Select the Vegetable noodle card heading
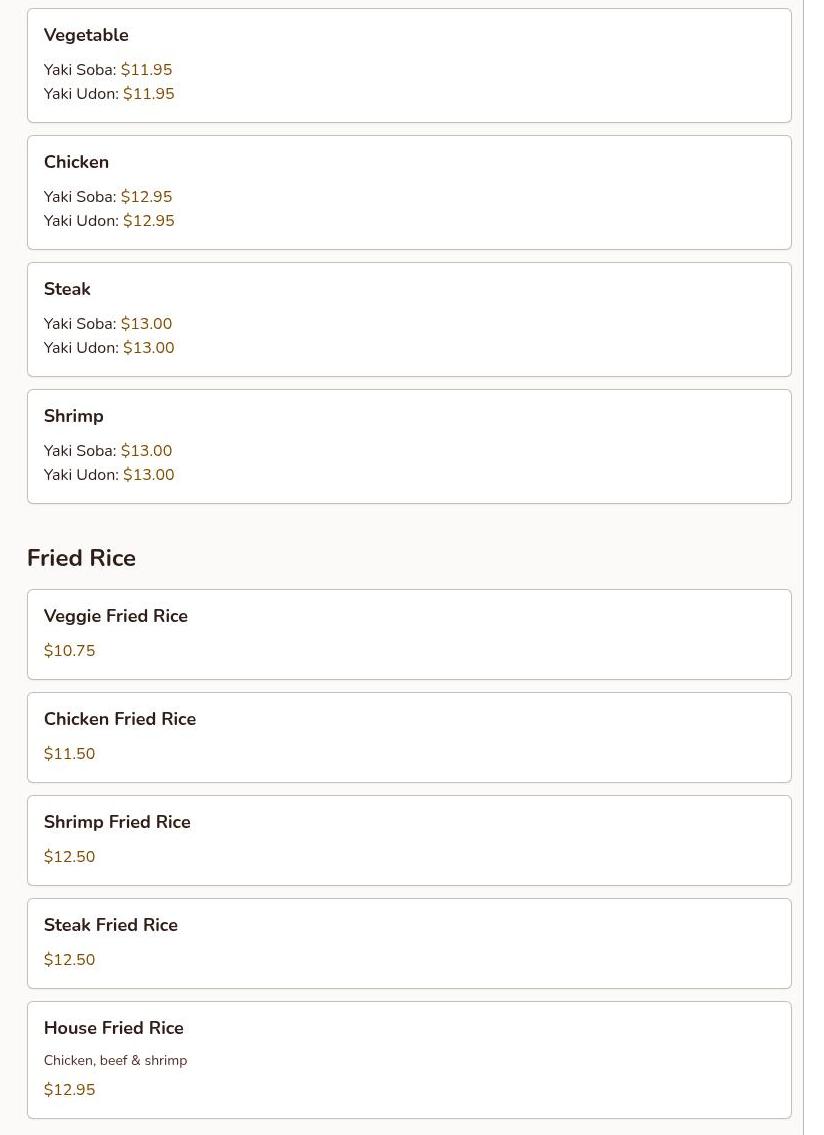The width and height of the screenshot is (824, 1135). (x=86, y=35)
